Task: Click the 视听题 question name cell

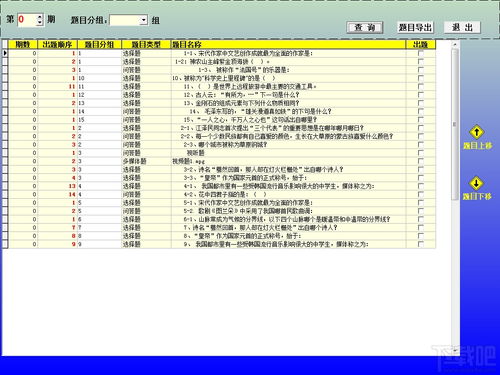Action: pyautogui.click(x=288, y=153)
